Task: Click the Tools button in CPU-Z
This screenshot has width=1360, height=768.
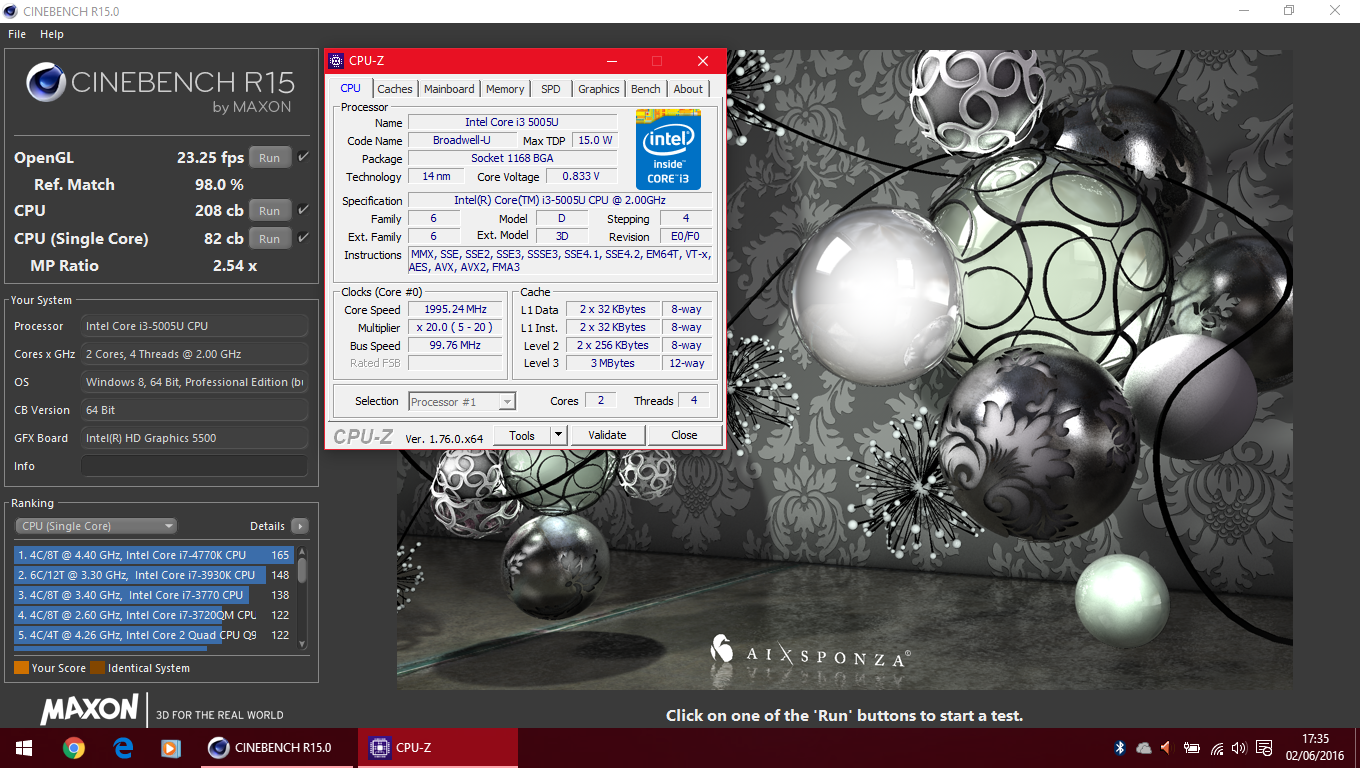Action: click(x=522, y=435)
